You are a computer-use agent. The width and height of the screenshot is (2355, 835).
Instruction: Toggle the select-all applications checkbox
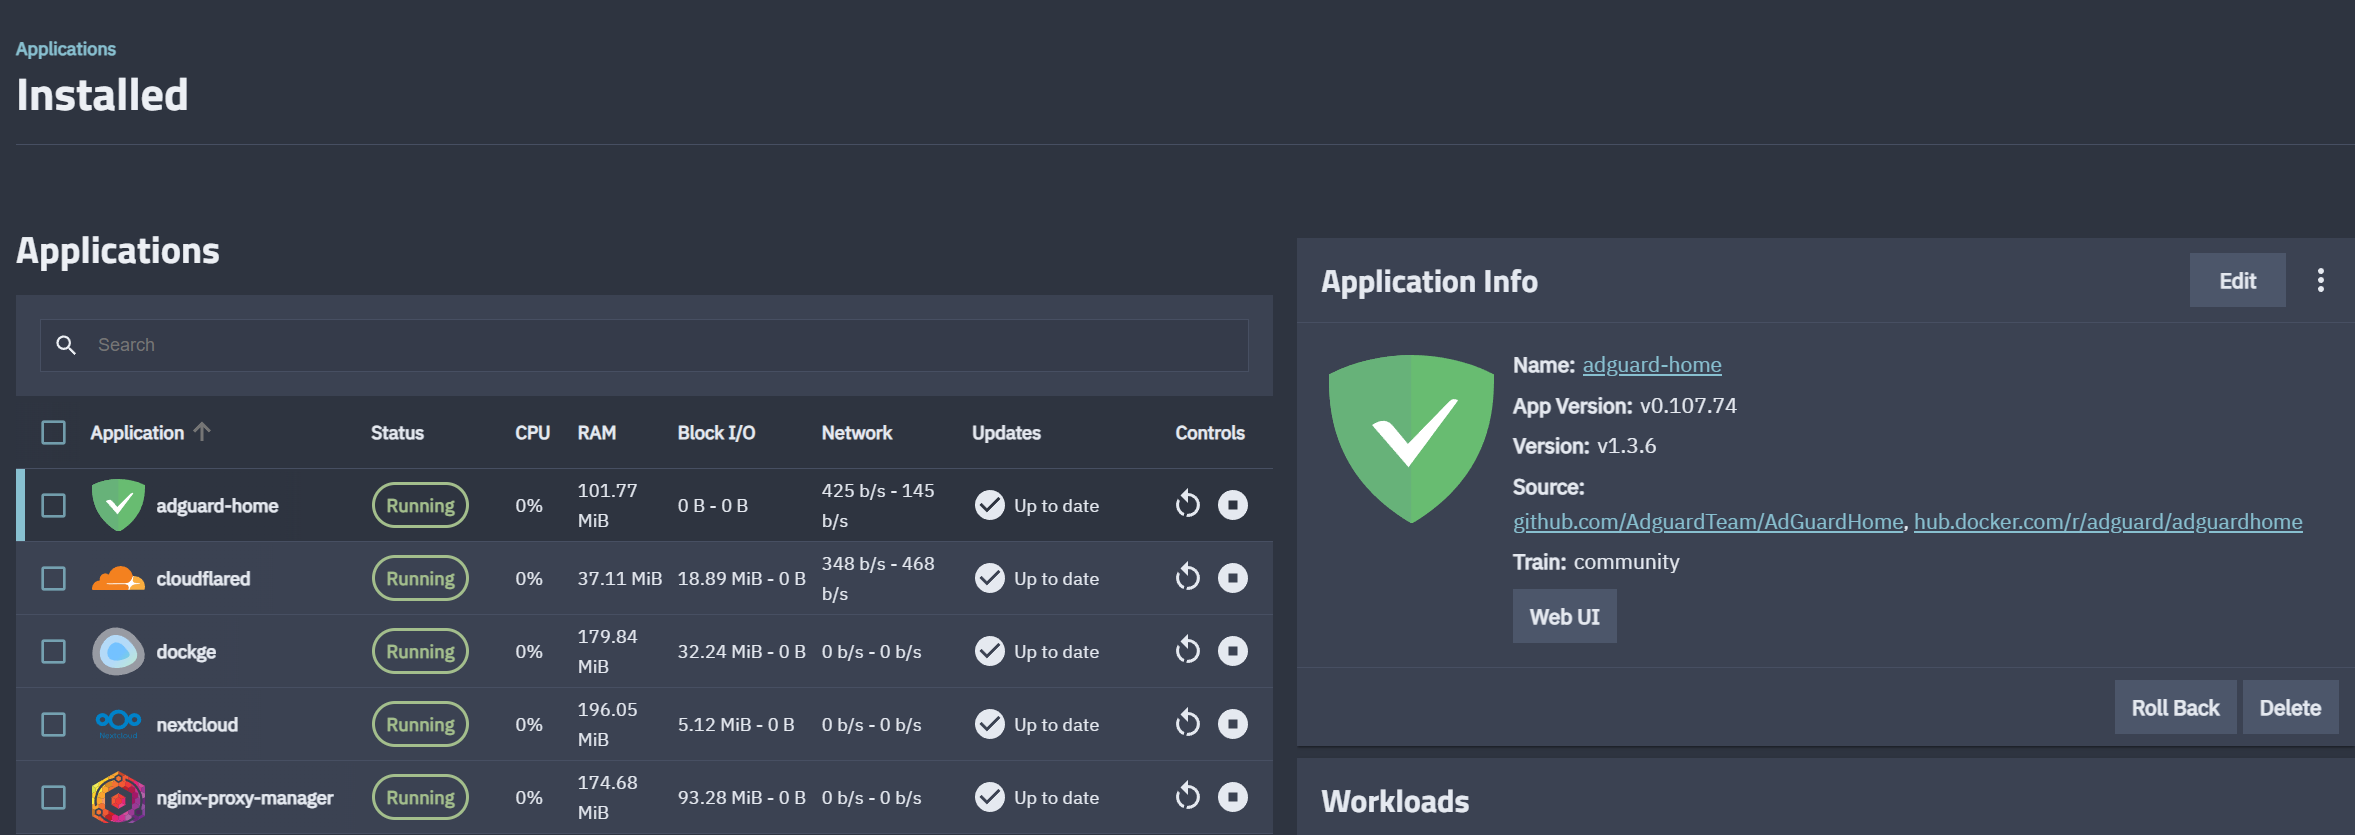[x=54, y=432]
